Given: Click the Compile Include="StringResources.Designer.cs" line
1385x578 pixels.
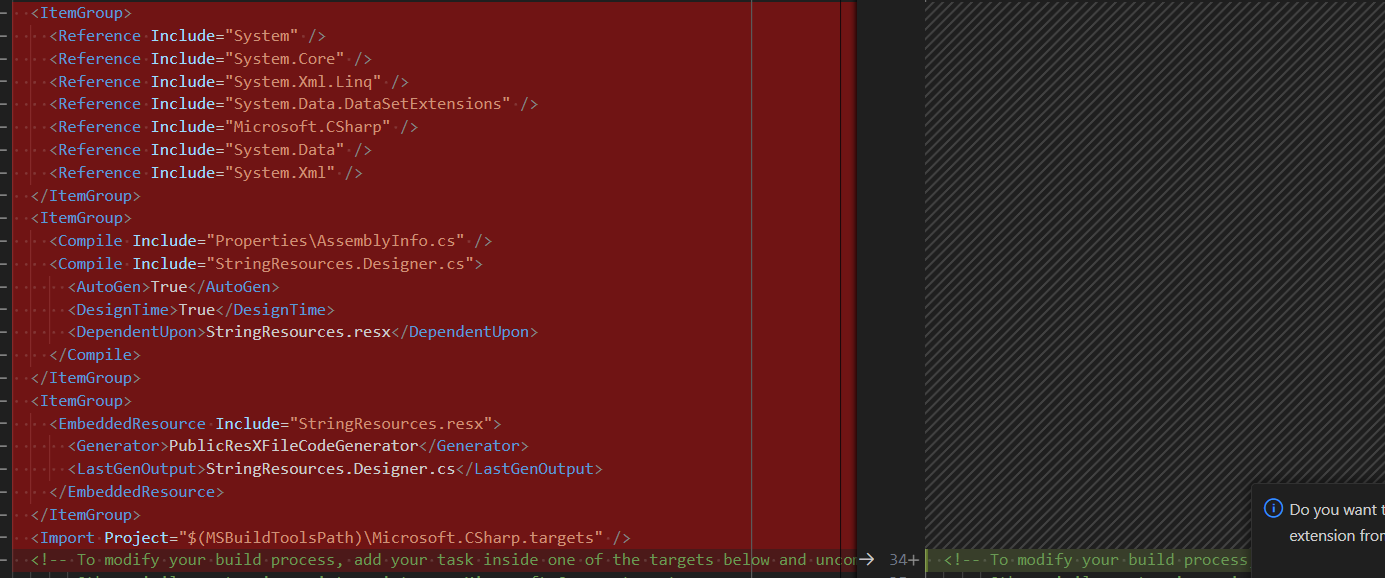Looking at the screenshot, I should click(x=266, y=264).
